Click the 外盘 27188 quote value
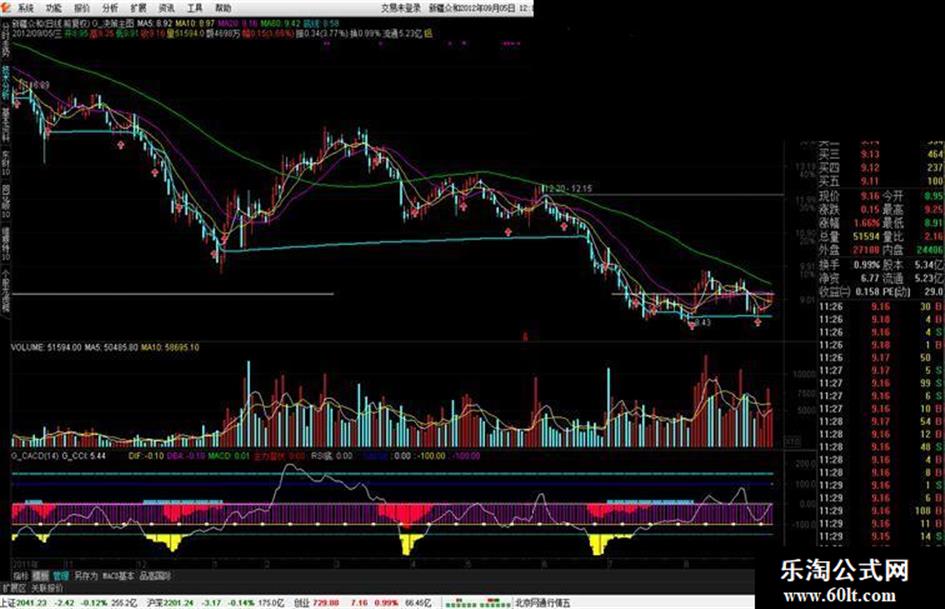Image resolution: width=945 pixels, height=609 pixels. pos(866,249)
